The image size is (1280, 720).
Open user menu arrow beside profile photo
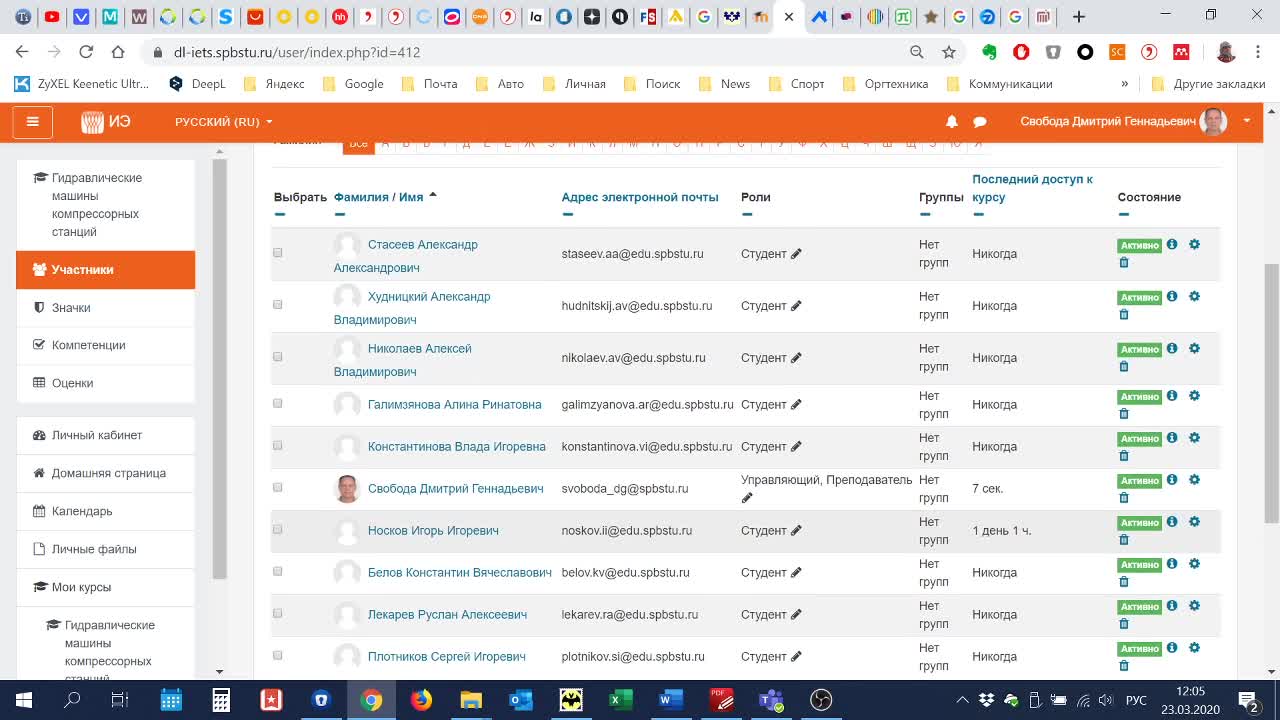[x=1246, y=121]
